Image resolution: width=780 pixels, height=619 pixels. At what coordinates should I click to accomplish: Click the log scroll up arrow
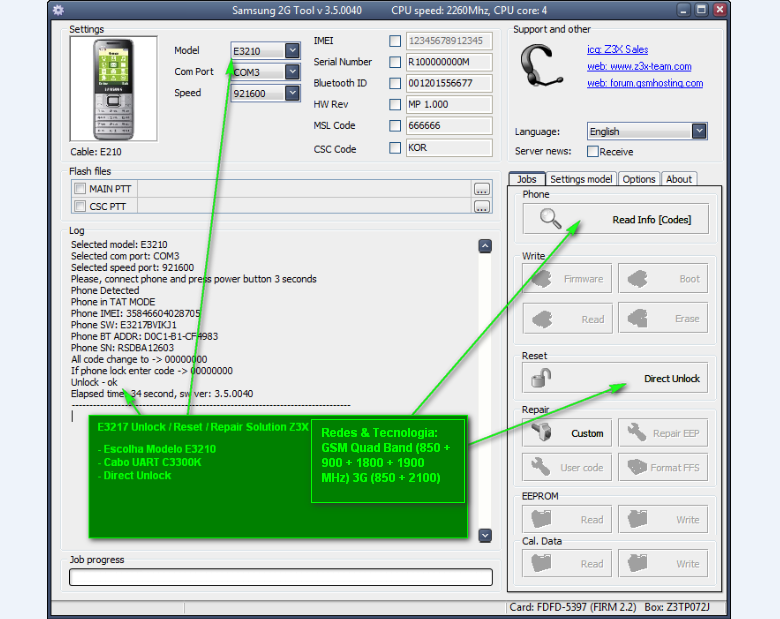tap(485, 246)
